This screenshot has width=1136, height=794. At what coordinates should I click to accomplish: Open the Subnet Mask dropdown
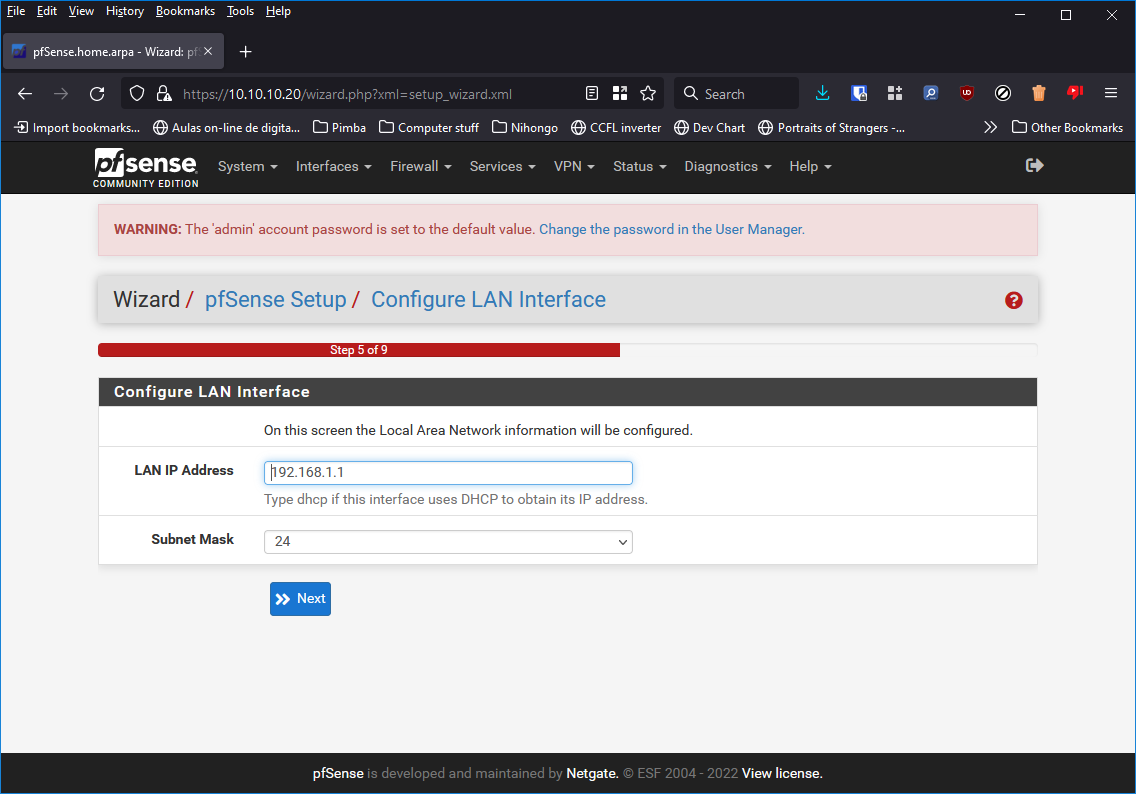click(x=448, y=541)
